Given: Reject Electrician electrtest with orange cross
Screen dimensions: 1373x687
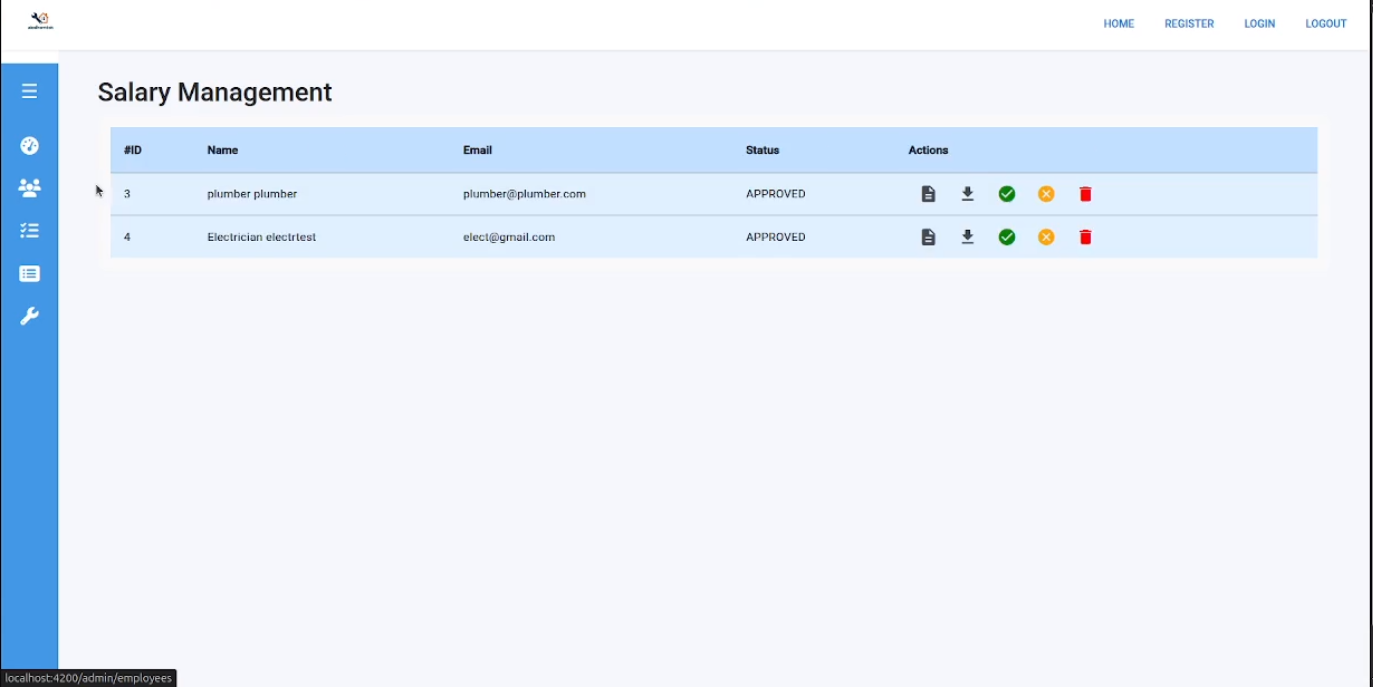Looking at the screenshot, I should tap(1046, 237).
